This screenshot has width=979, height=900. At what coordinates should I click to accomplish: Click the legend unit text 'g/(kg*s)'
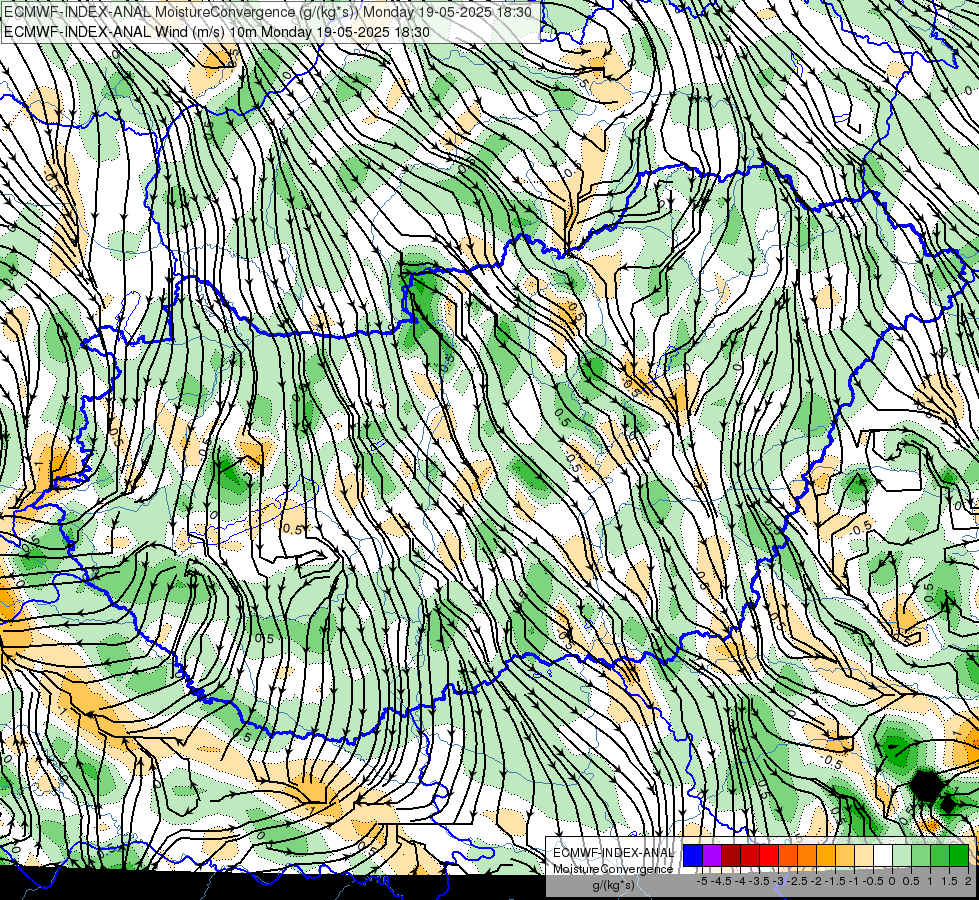click(613, 886)
